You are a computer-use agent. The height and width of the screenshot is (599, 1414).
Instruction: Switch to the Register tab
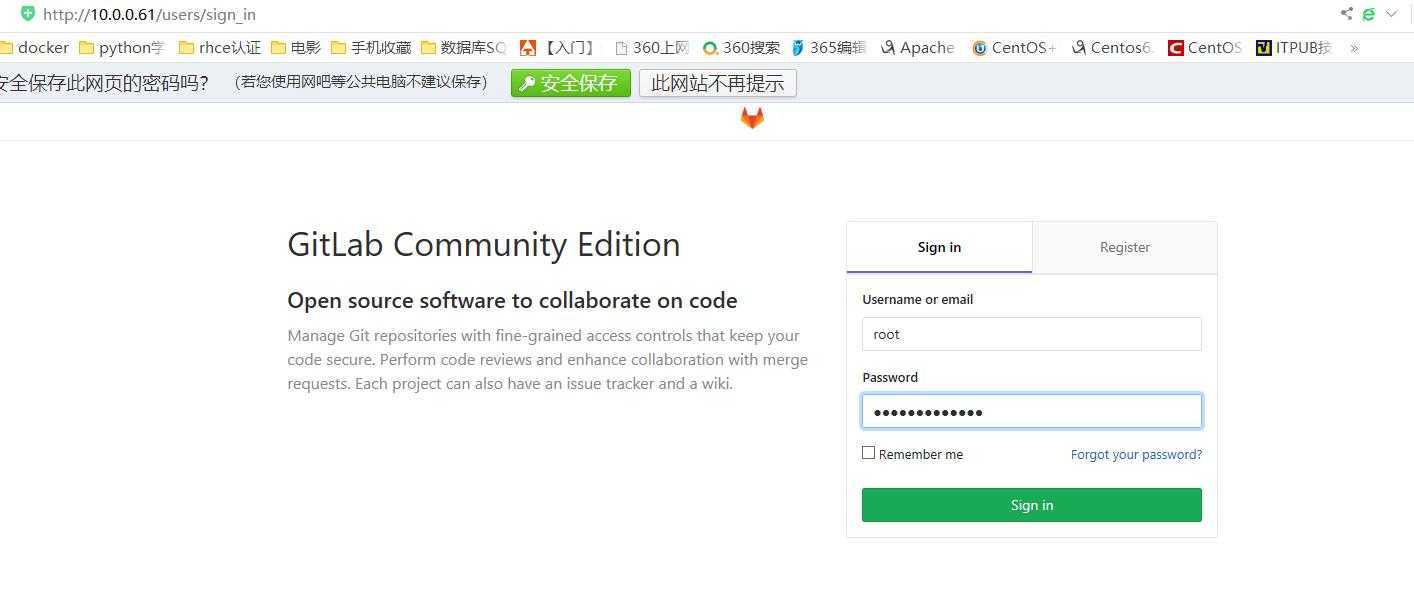[x=1125, y=247]
